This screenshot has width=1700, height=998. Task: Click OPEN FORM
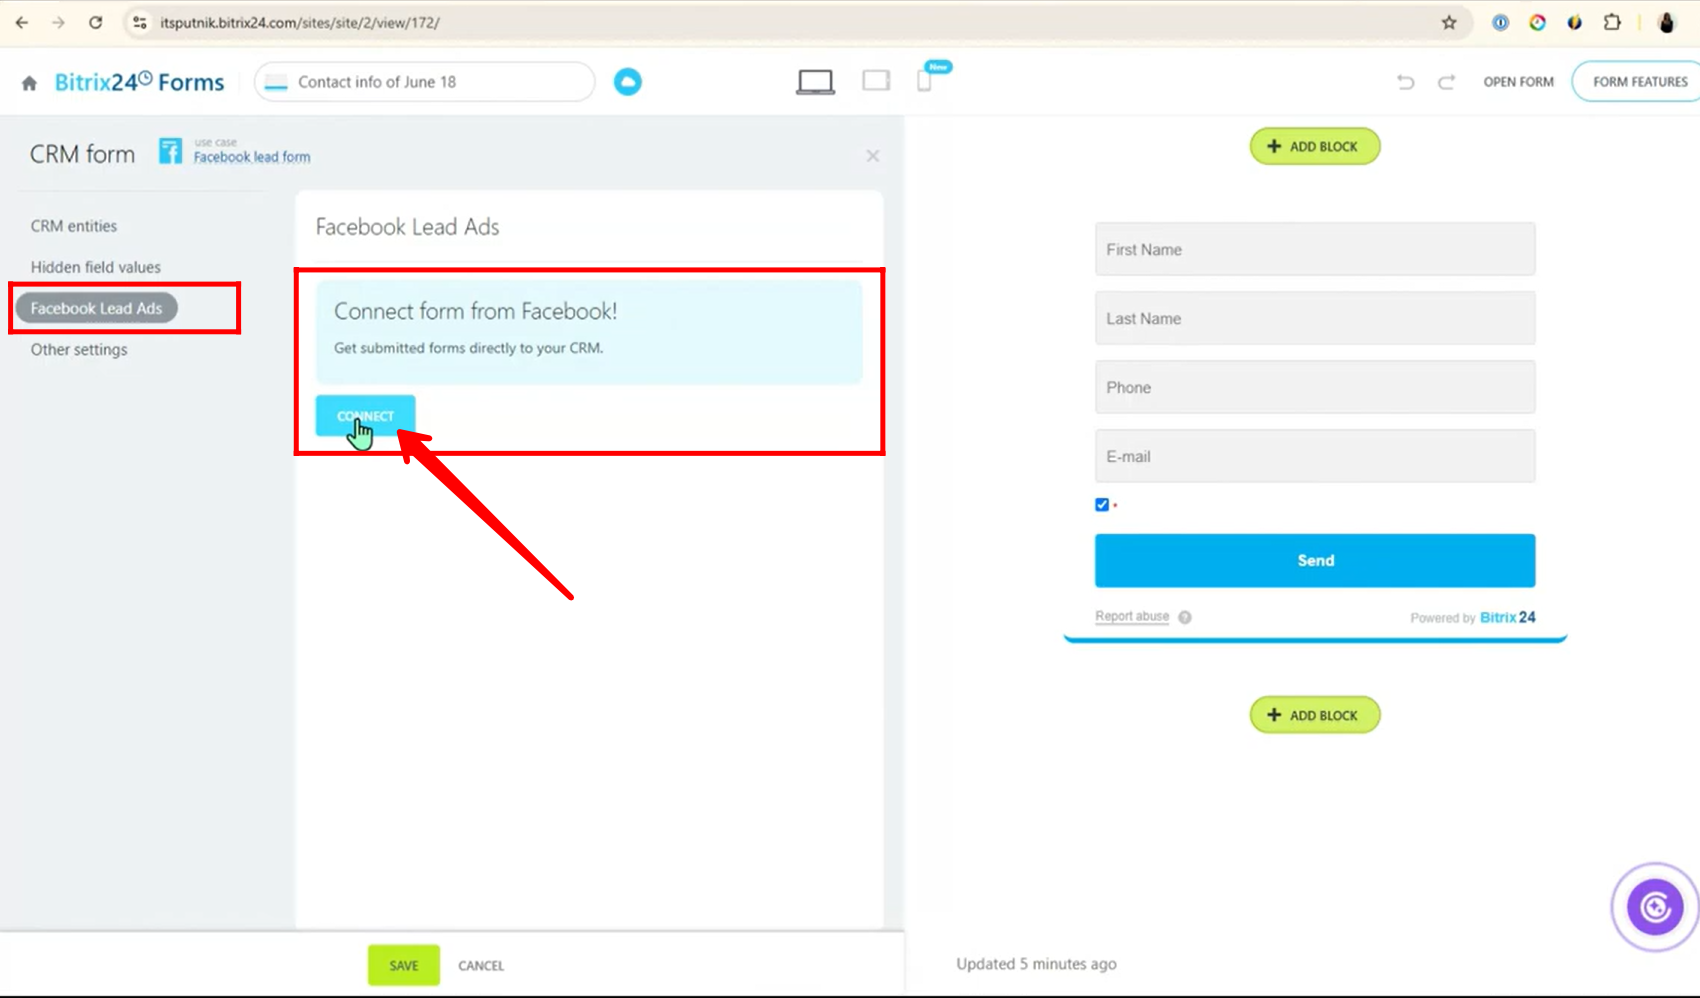(1518, 82)
